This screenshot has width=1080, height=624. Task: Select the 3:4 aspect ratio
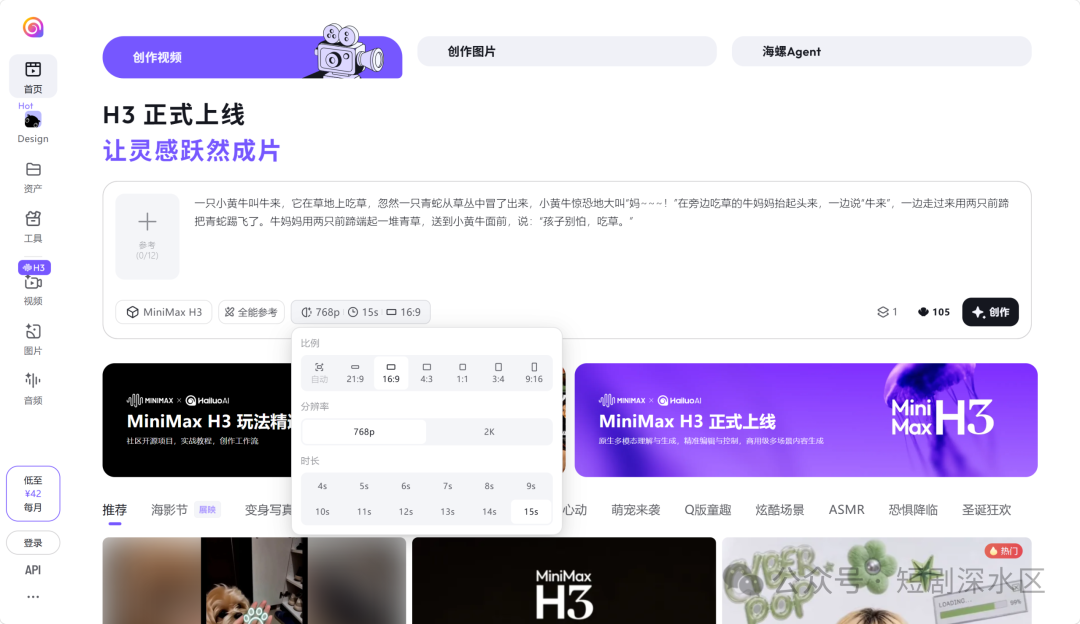click(x=499, y=373)
